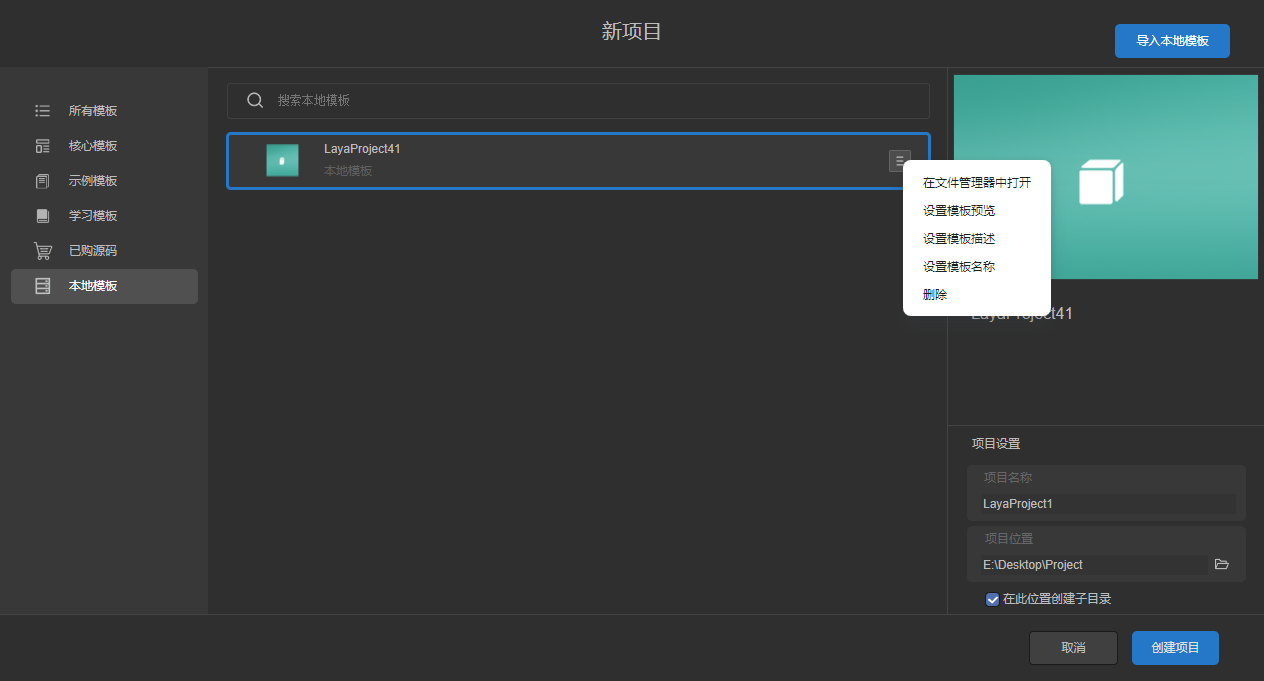Click 设置模板描述 in the context menu

(958, 239)
